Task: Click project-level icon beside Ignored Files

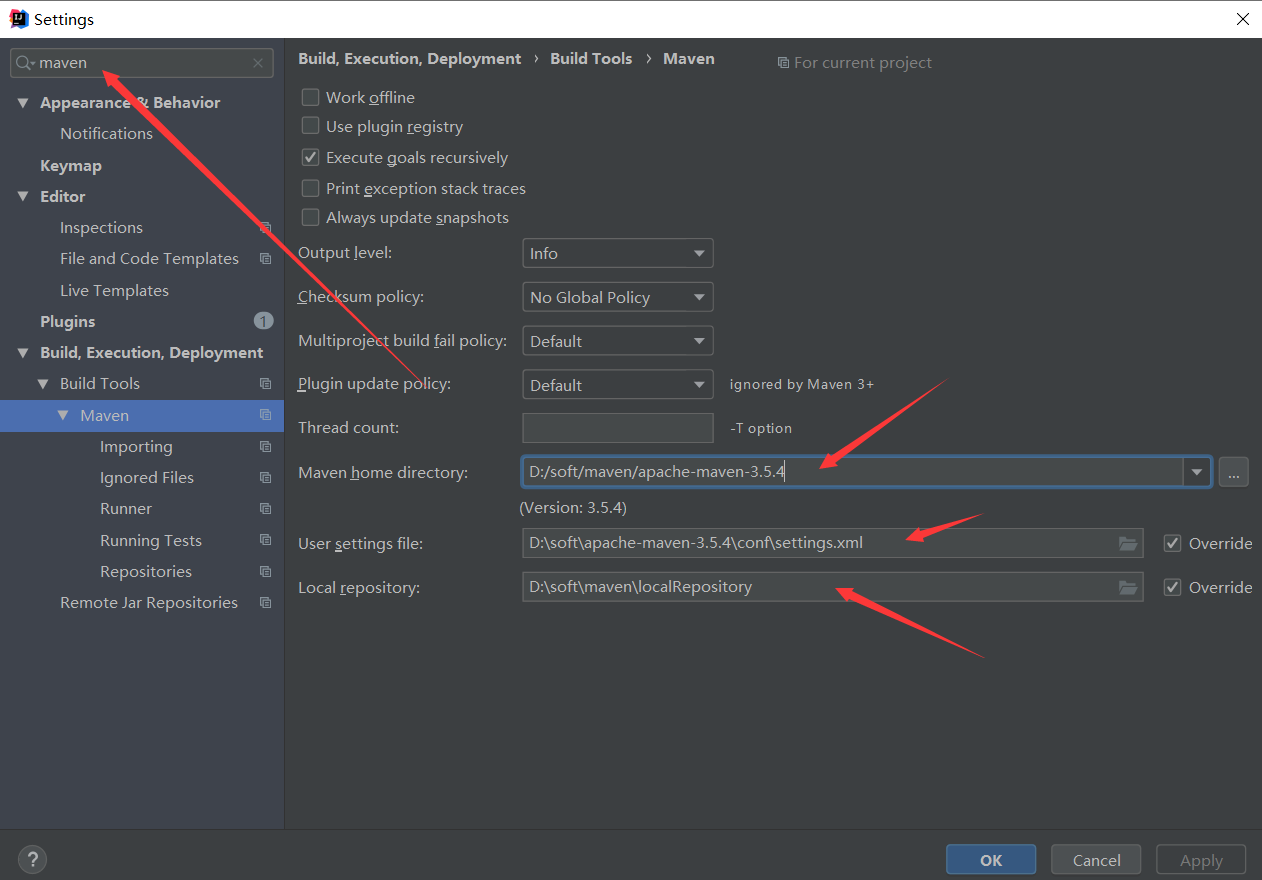Action: (265, 478)
